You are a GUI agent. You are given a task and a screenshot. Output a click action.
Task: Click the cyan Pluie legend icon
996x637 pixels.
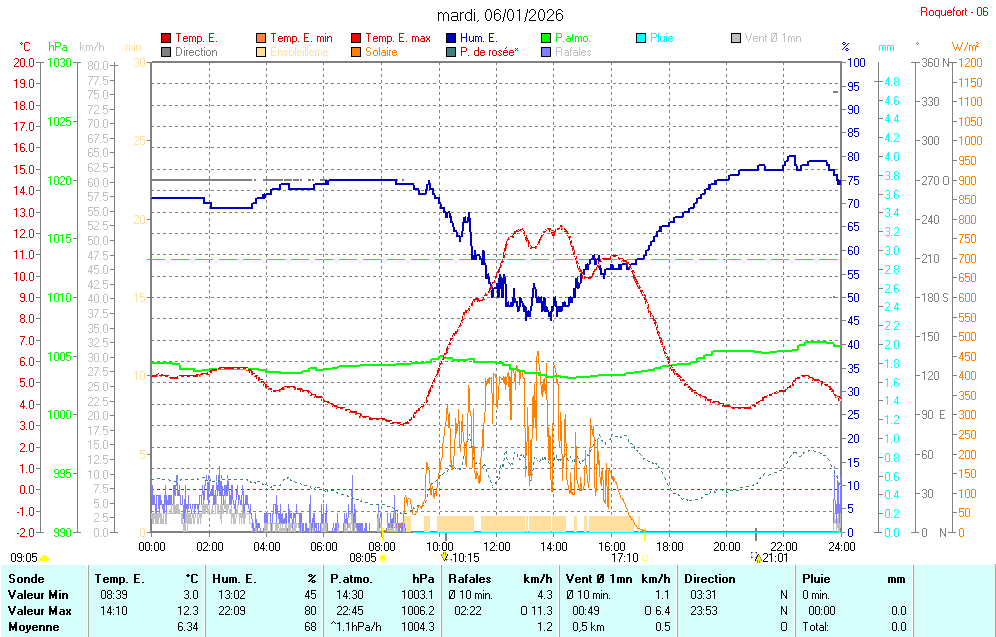(641, 38)
